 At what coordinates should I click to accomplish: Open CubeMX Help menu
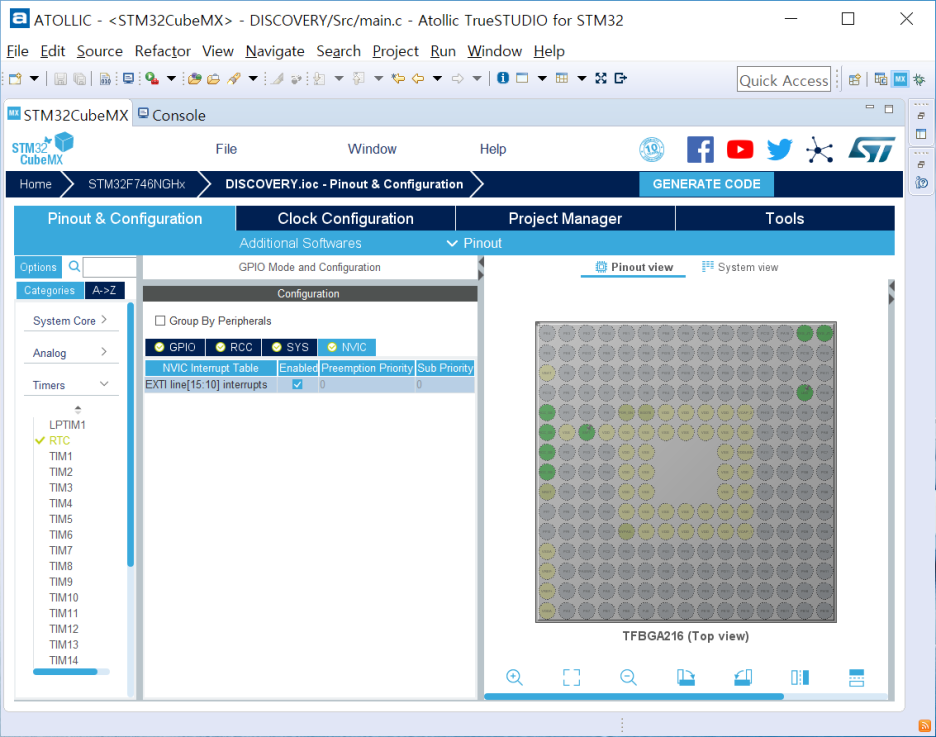pos(493,149)
